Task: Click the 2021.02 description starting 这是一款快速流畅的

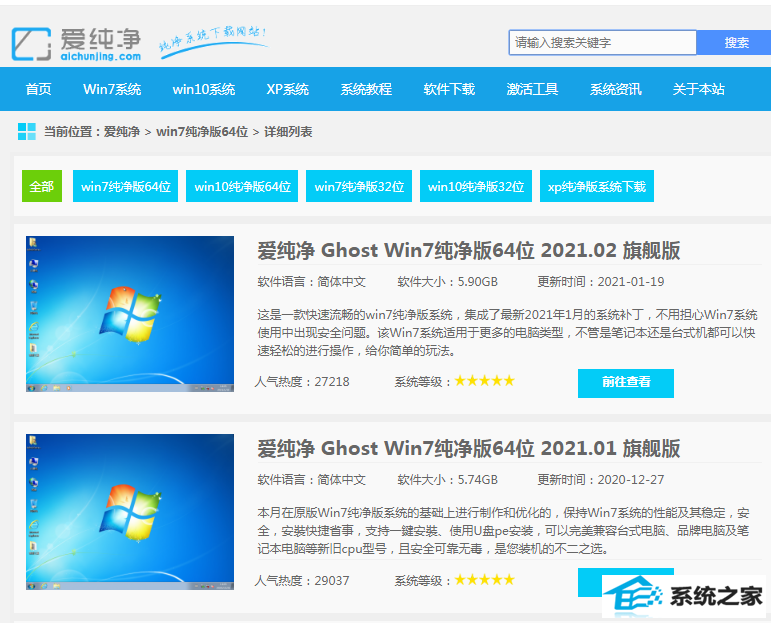Action: click(x=507, y=332)
